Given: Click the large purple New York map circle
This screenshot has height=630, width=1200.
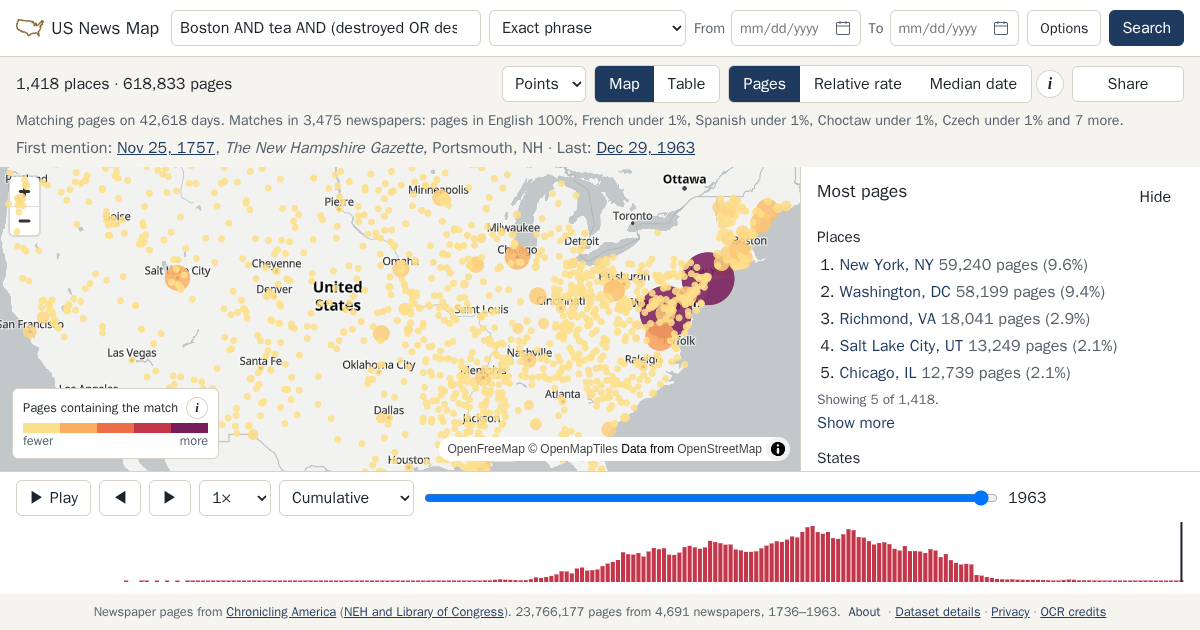Looking at the screenshot, I should (x=708, y=278).
